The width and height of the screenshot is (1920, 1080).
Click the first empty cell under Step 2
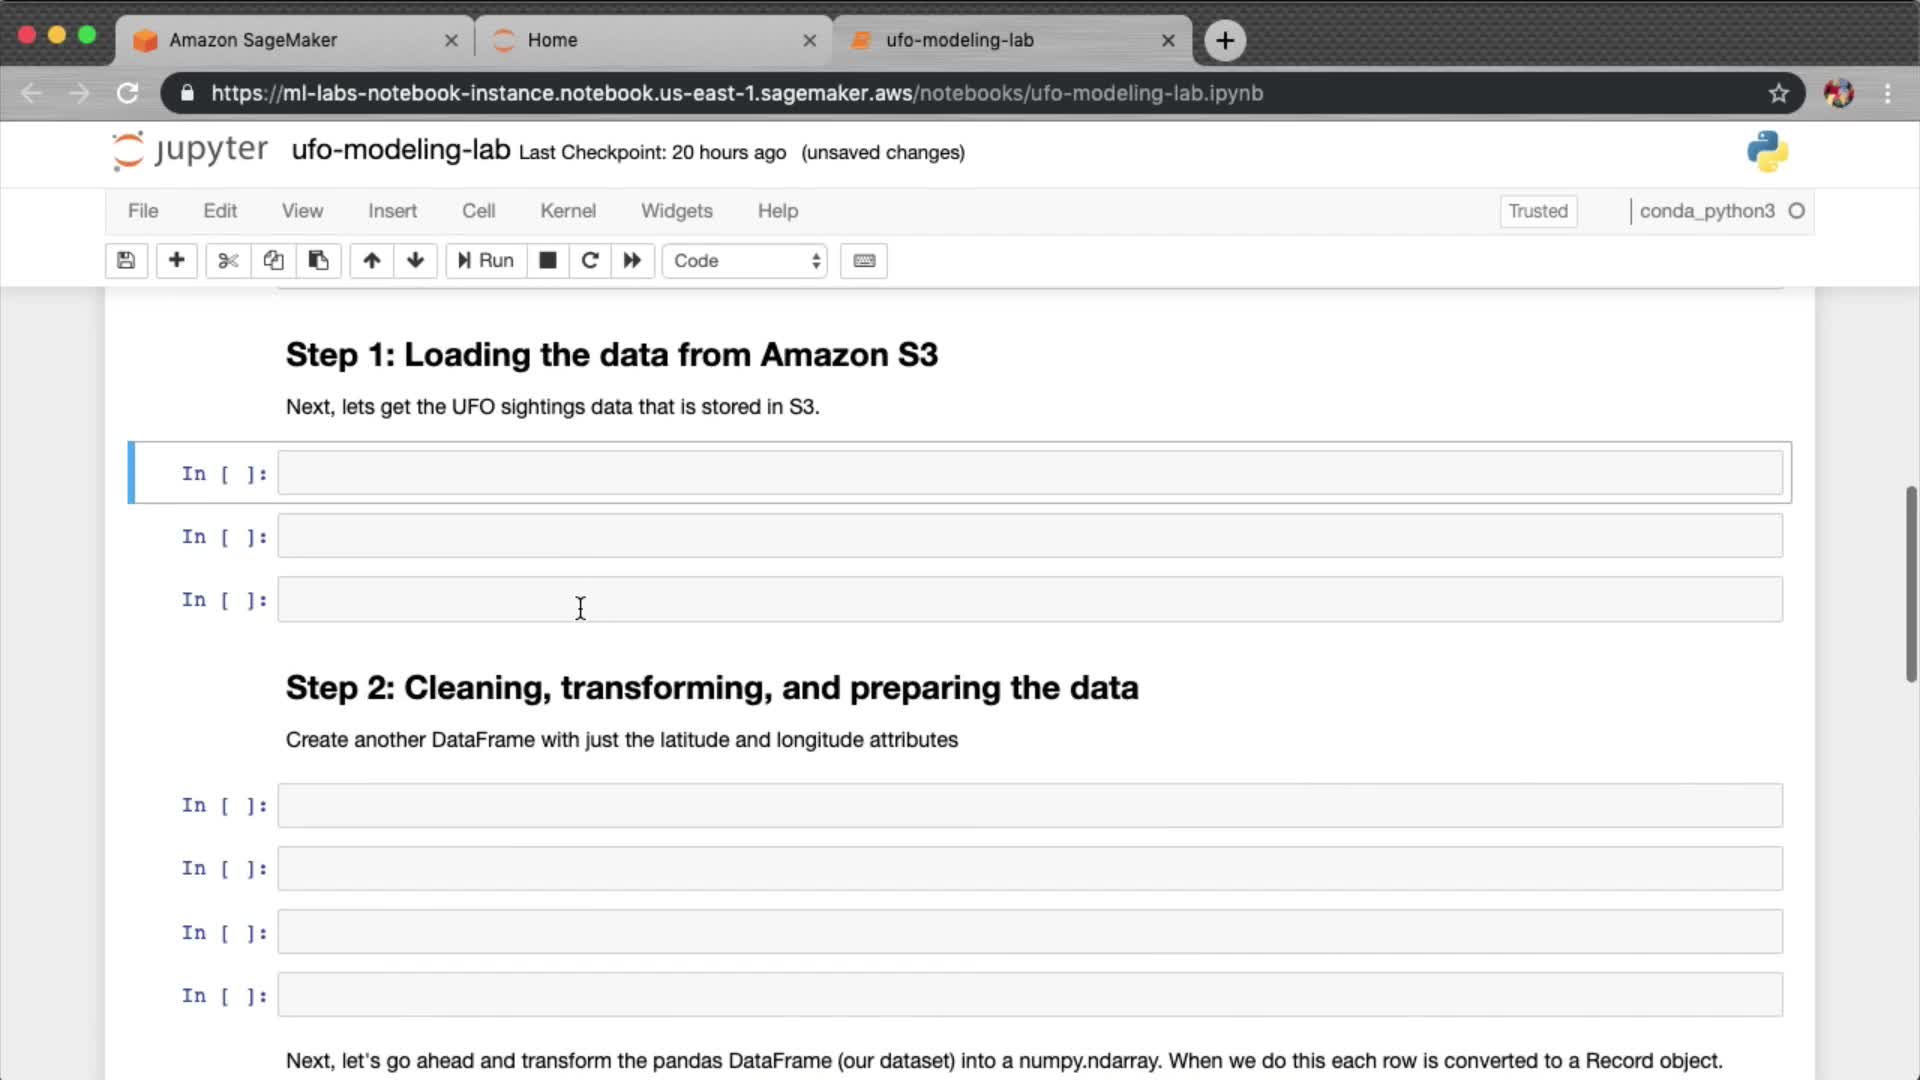coord(1029,806)
